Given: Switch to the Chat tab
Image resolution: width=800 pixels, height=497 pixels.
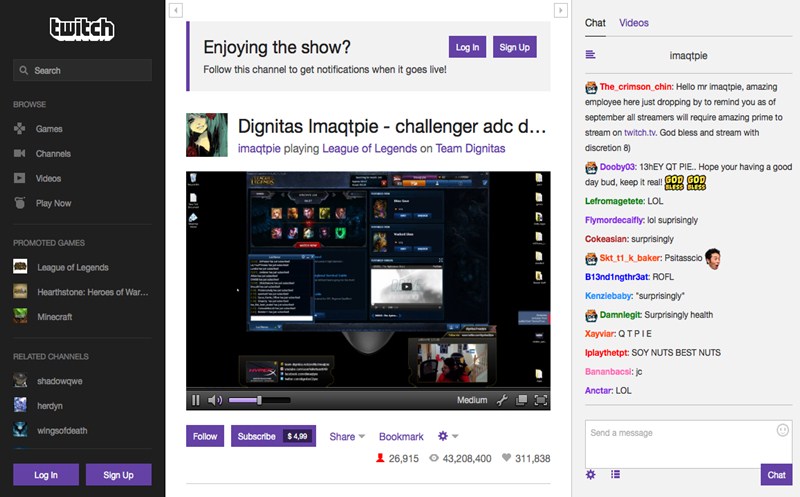Looking at the screenshot, I should pyautogui.click(x=595, y=23).
